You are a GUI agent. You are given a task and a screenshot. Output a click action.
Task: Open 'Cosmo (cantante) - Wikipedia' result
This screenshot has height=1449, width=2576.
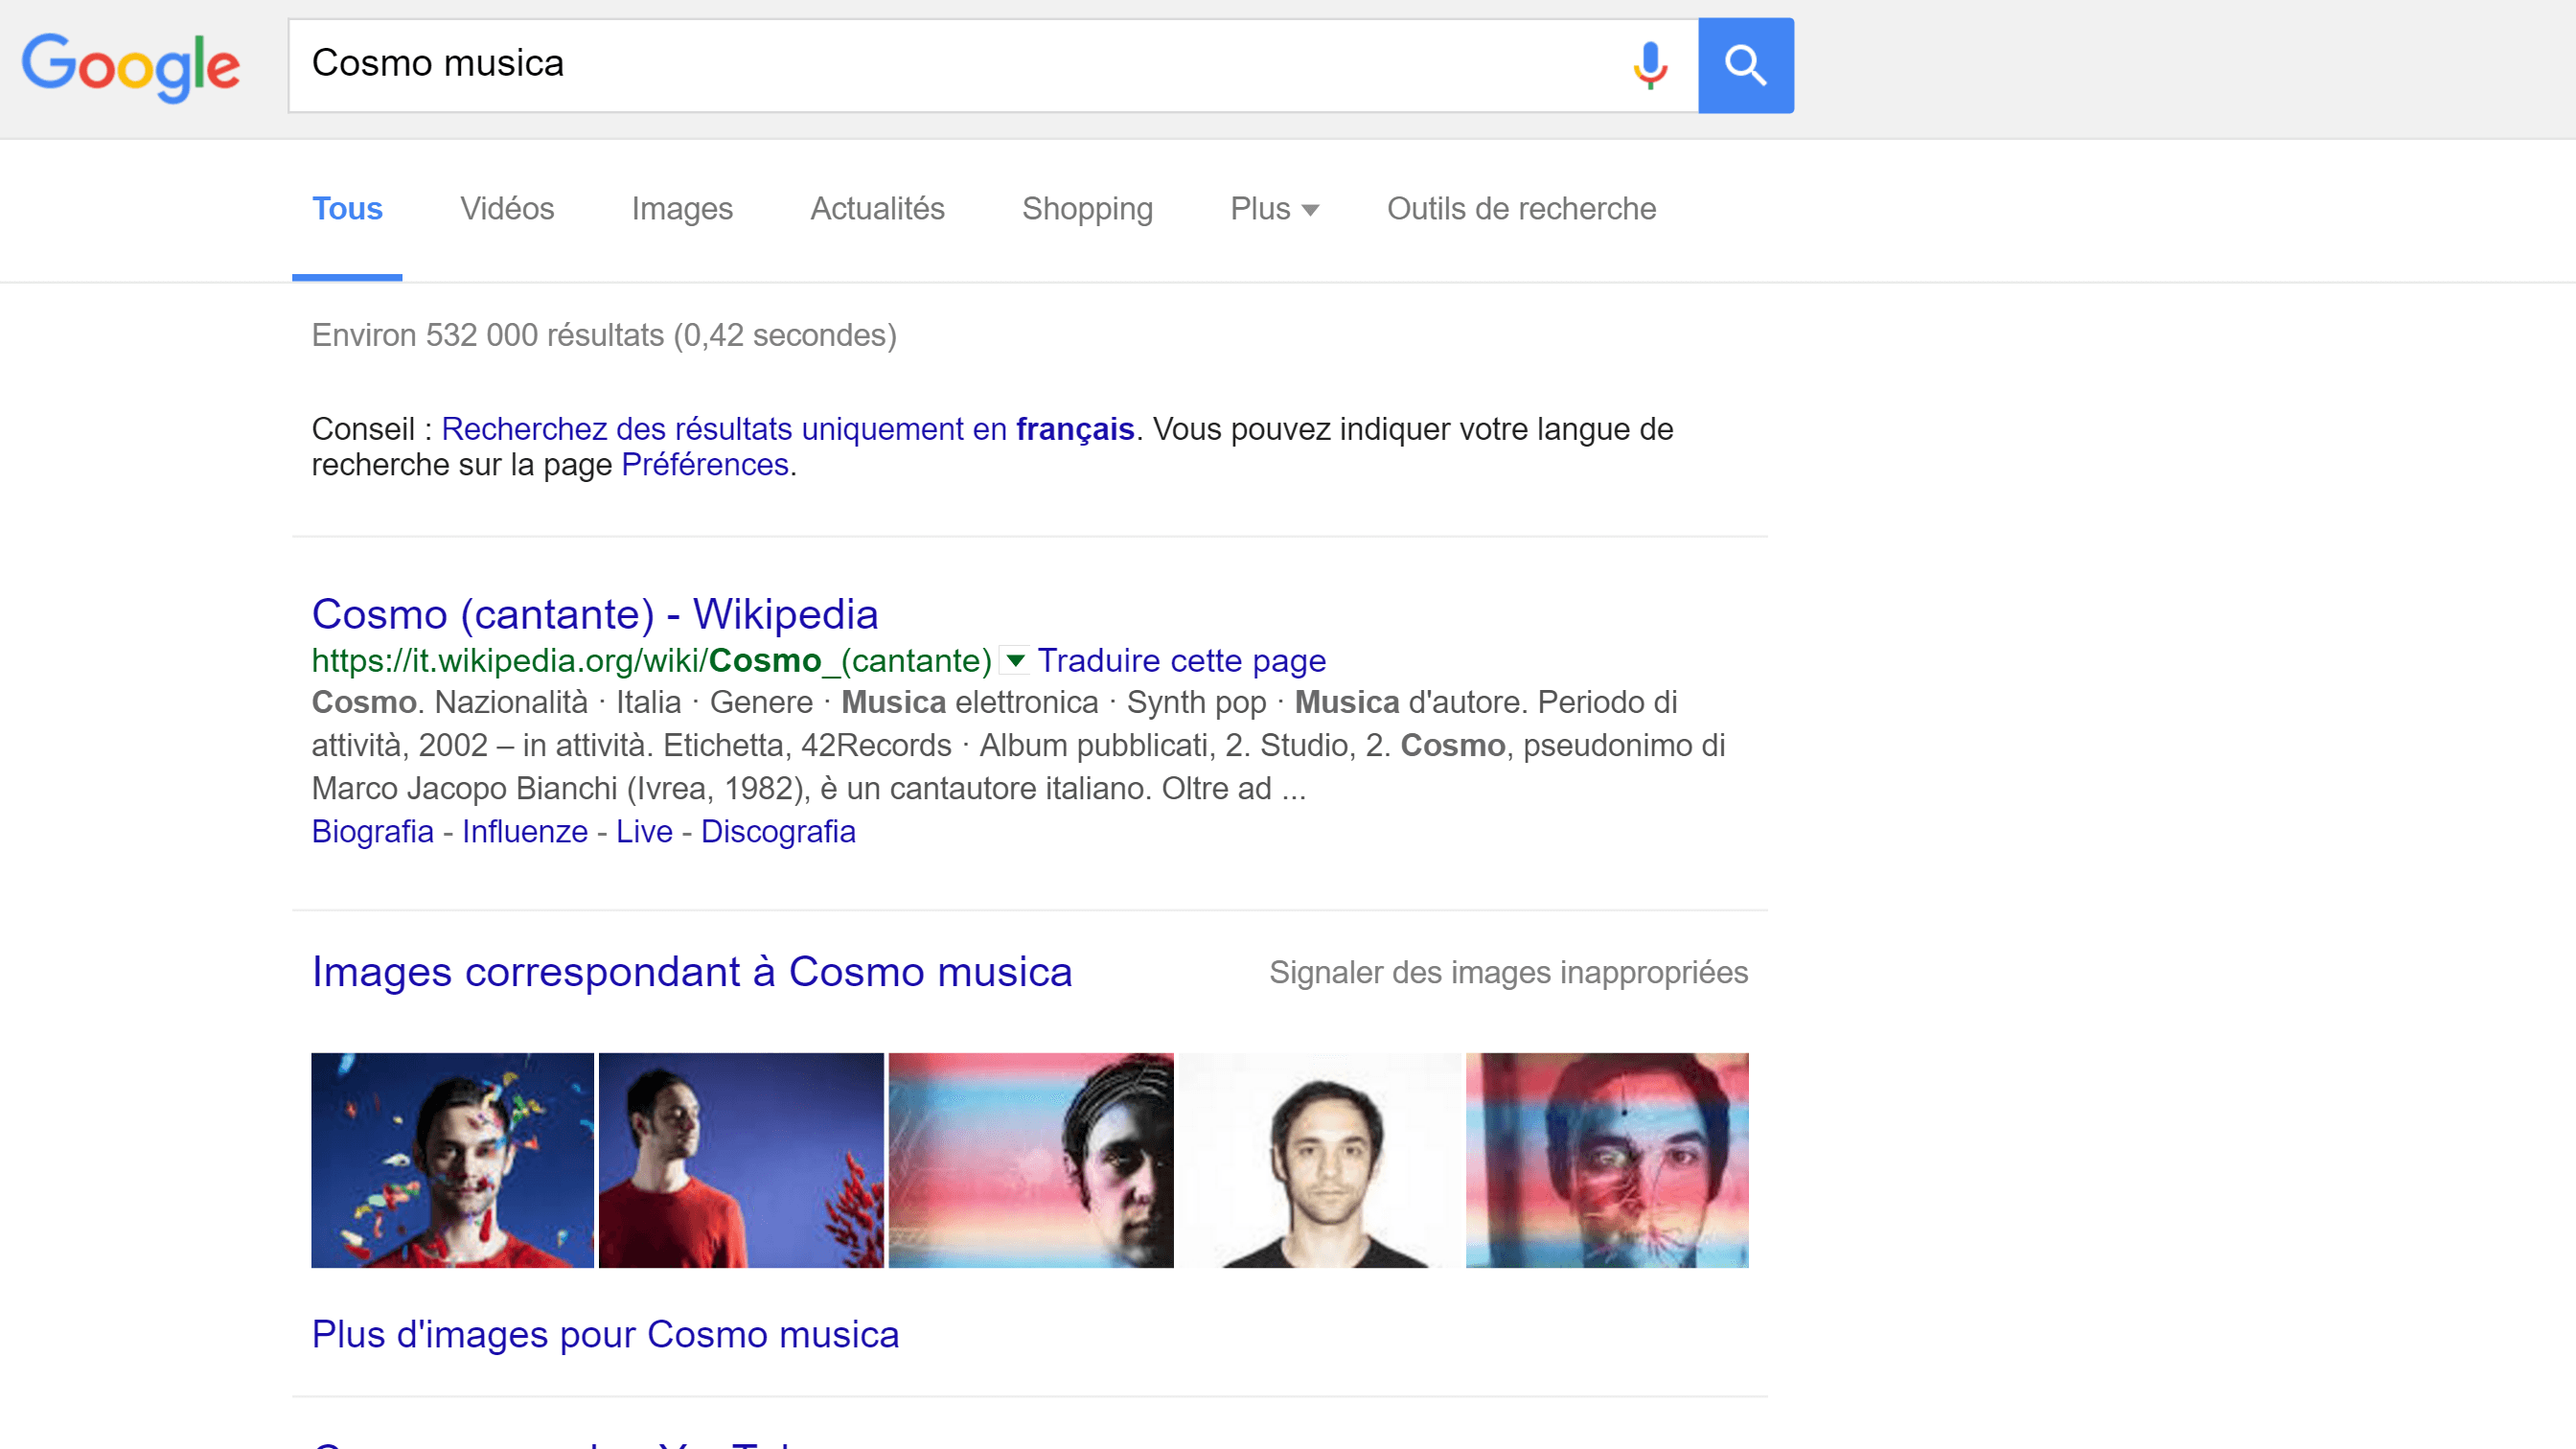[595, 614]
